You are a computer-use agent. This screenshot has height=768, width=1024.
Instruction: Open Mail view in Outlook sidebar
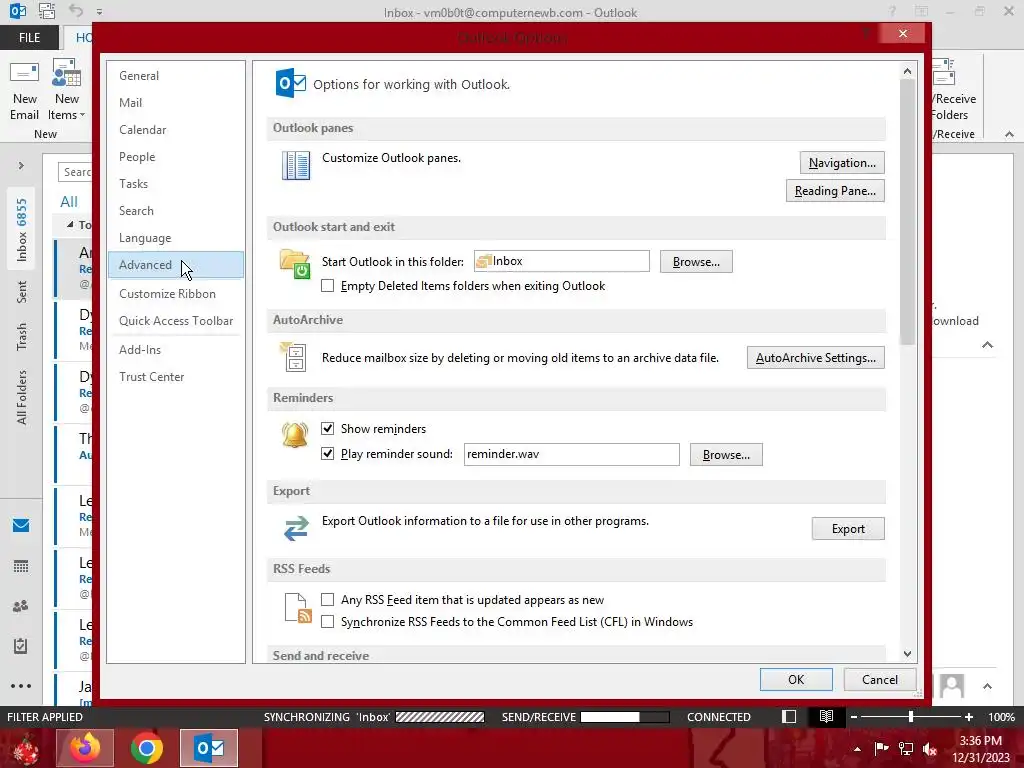[x=21, y=525]
